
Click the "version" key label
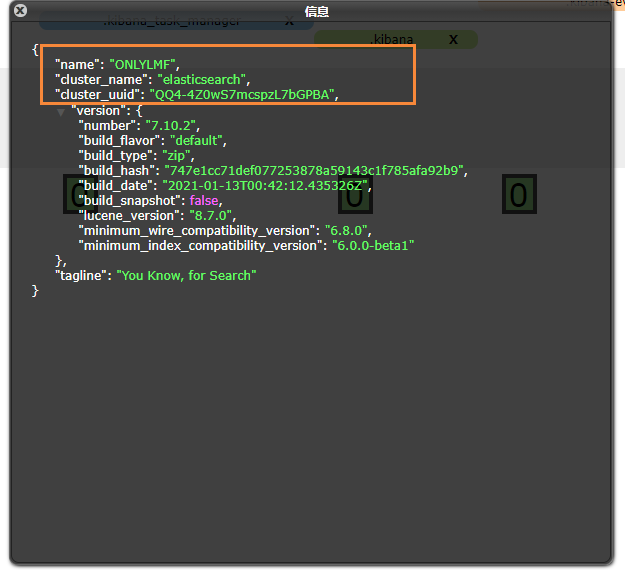[x=98, y=111]
